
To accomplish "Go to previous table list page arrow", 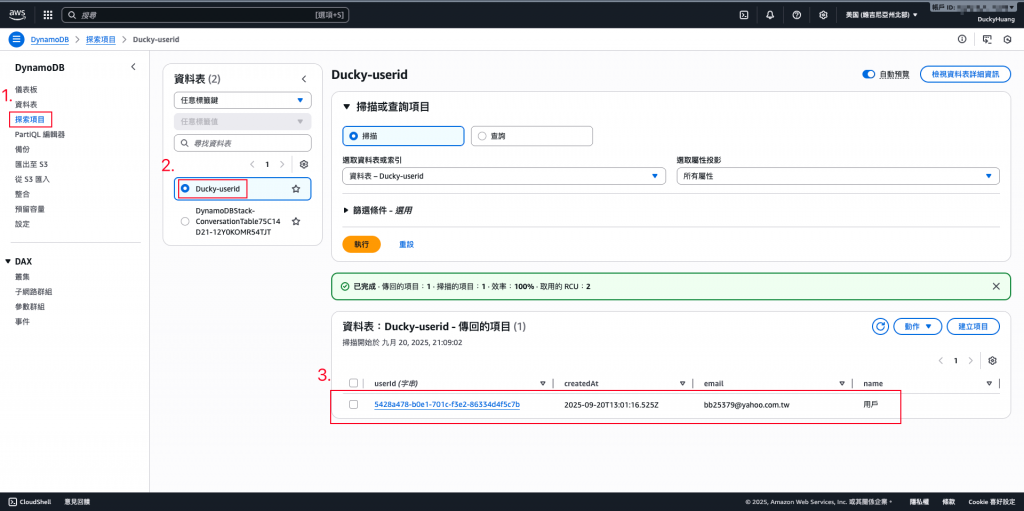I will (x=252, y=164).
